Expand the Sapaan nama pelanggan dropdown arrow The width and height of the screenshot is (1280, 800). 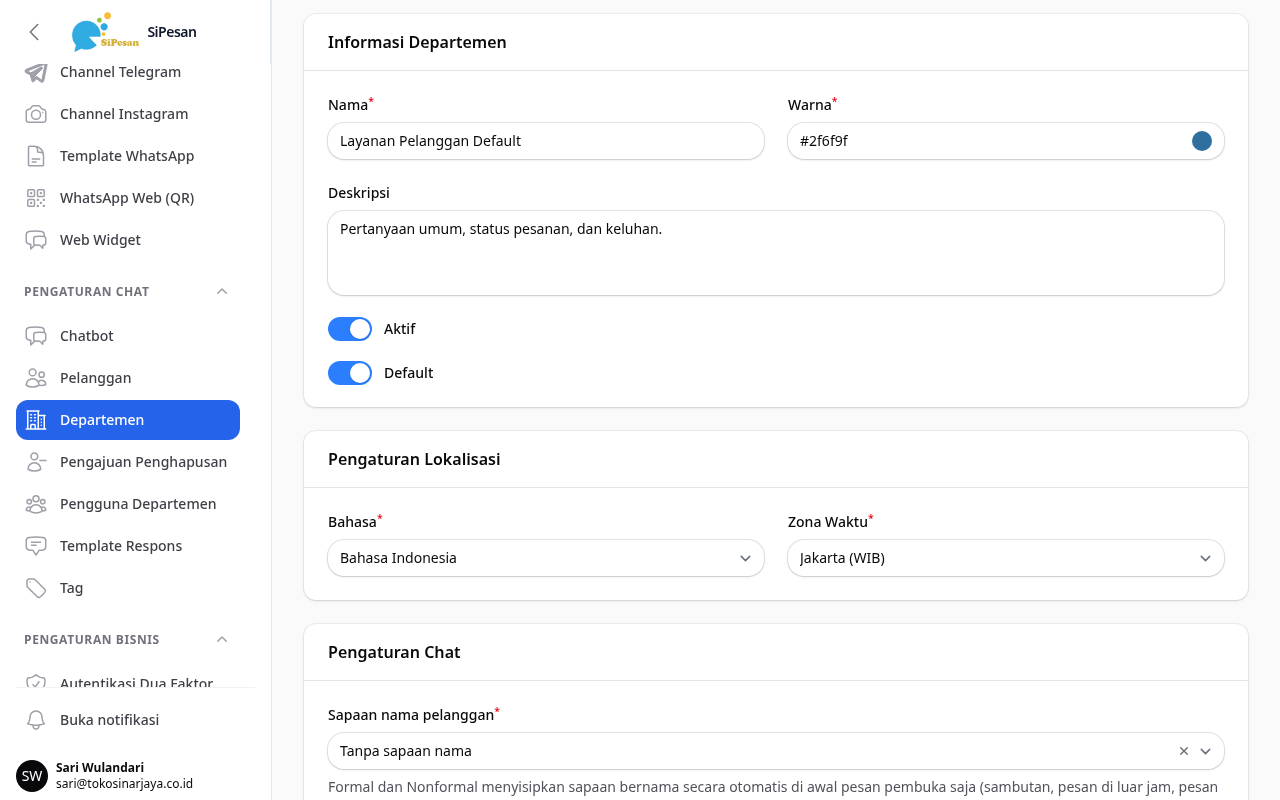[1206, 751]
